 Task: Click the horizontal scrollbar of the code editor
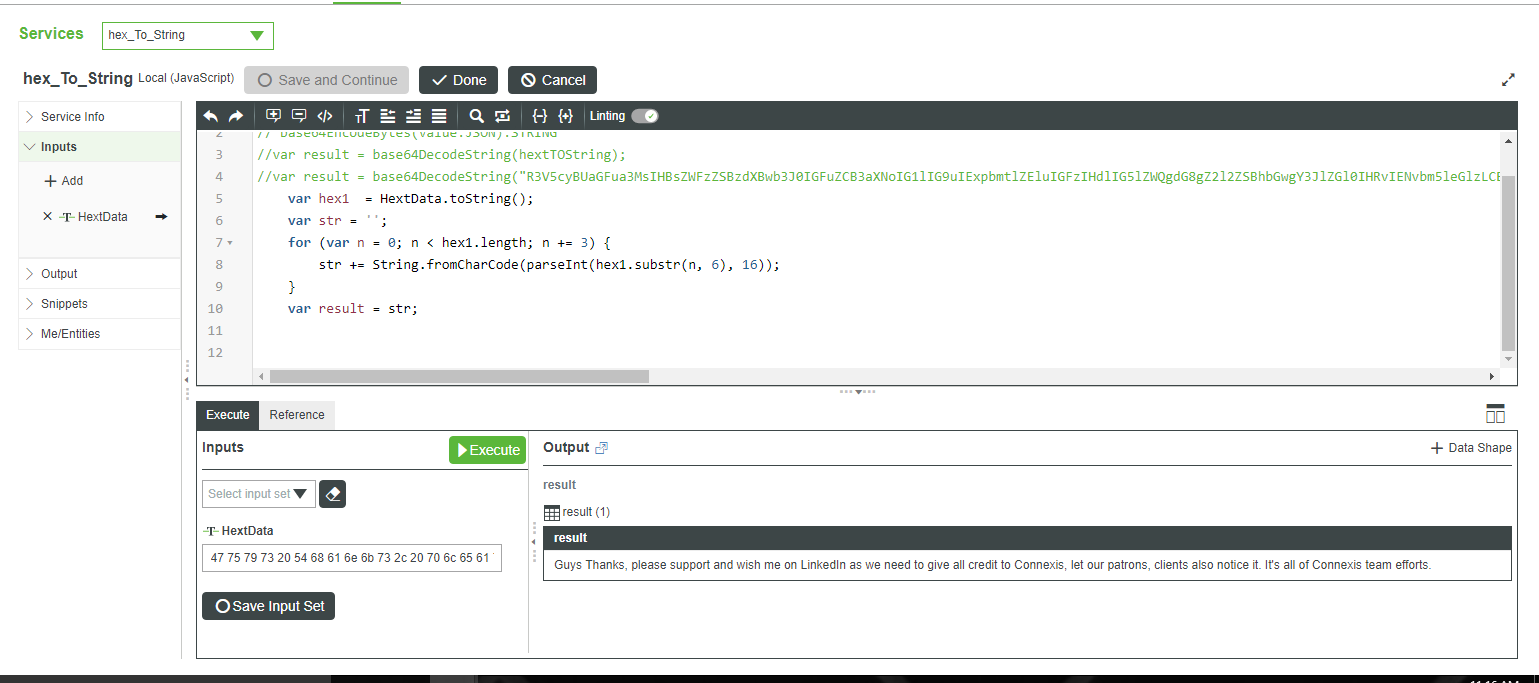tap(459, 376)
